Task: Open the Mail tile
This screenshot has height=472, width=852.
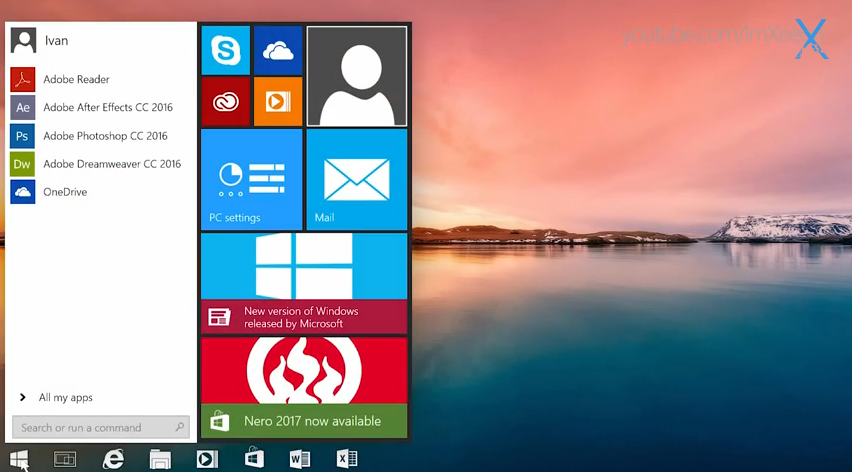Action: (356, 179)
